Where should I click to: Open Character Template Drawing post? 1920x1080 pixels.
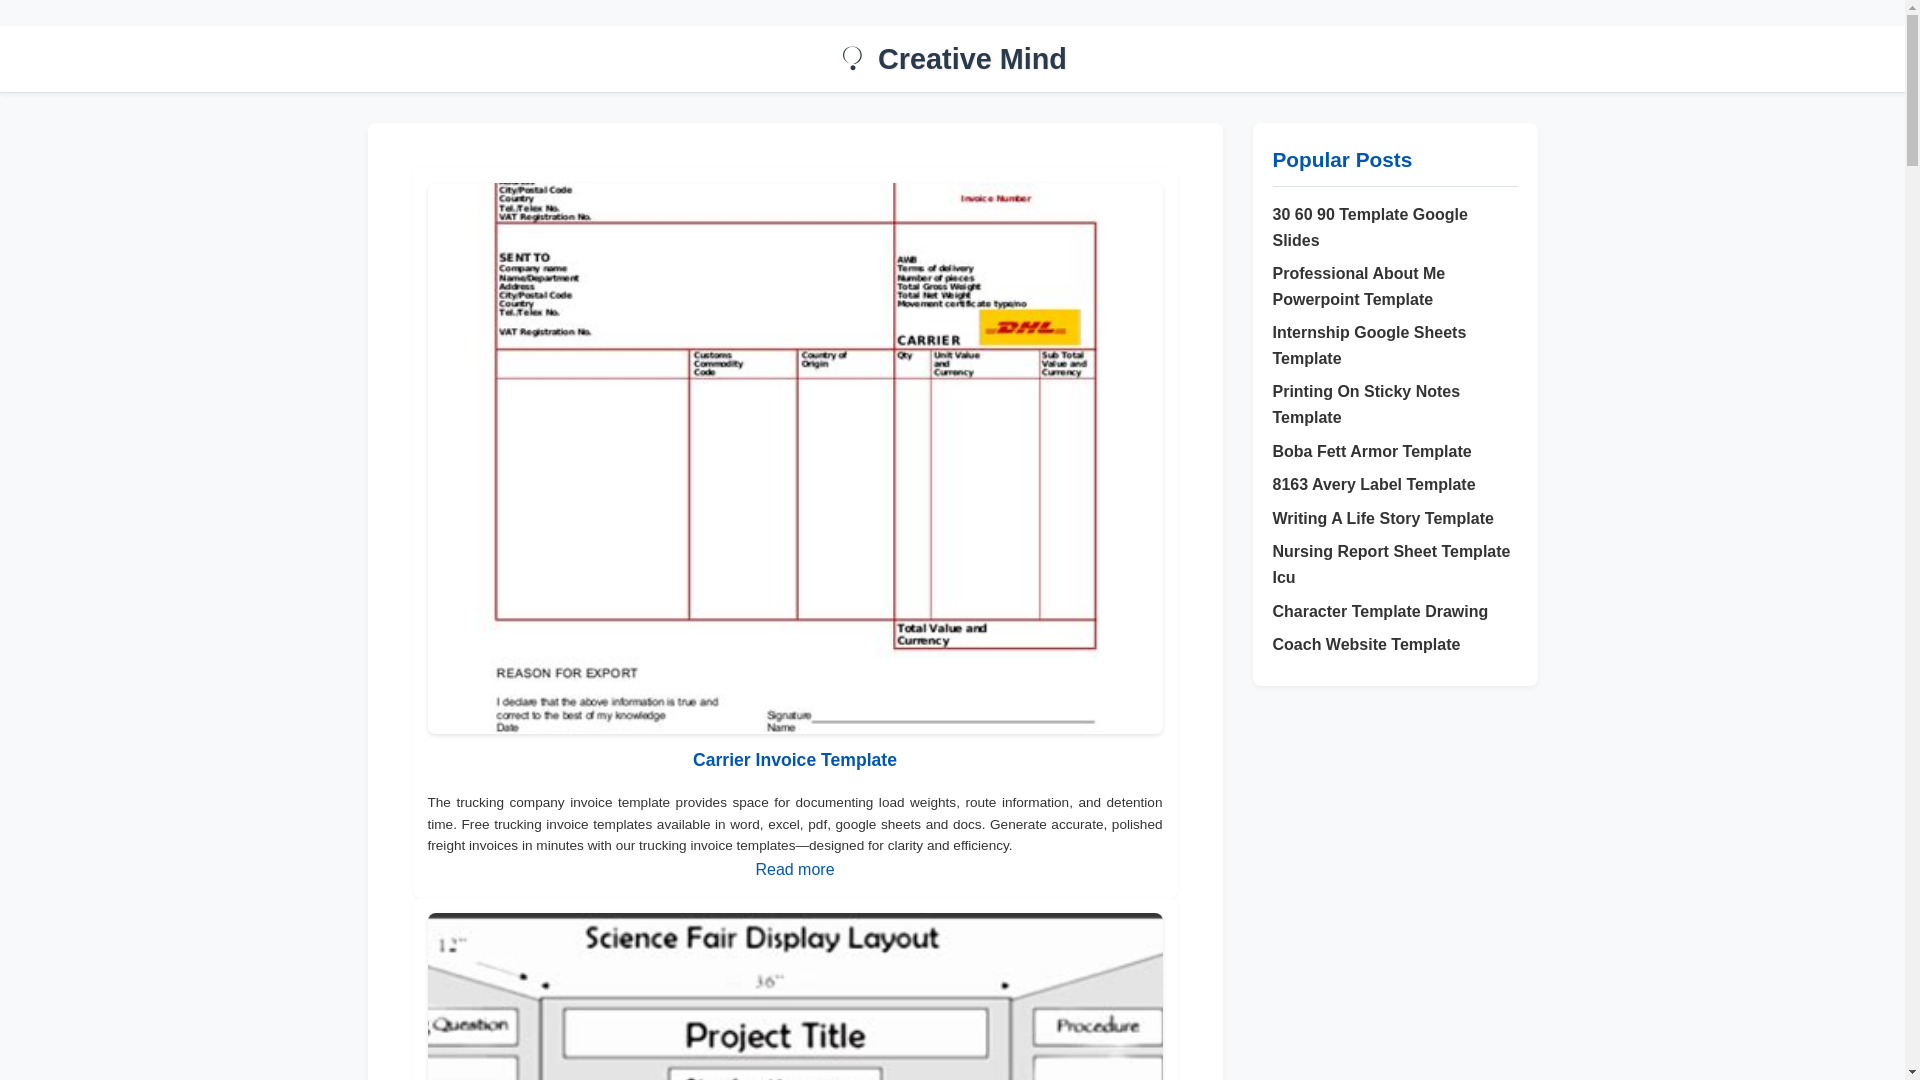tap(1379, 612)
